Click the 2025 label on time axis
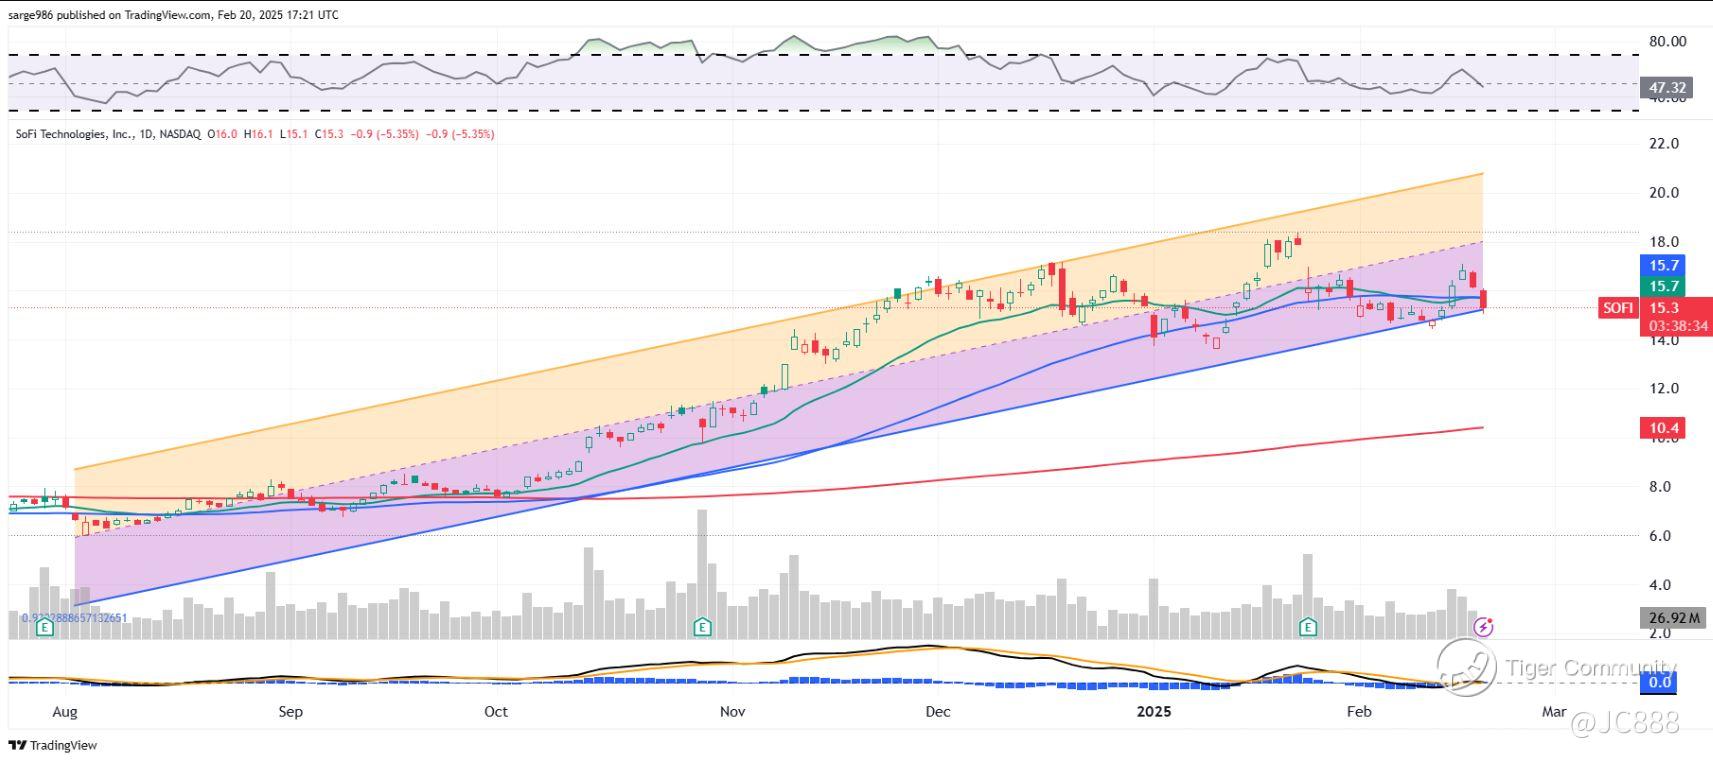The image size is (1713, 762). tap(1154, 712)
